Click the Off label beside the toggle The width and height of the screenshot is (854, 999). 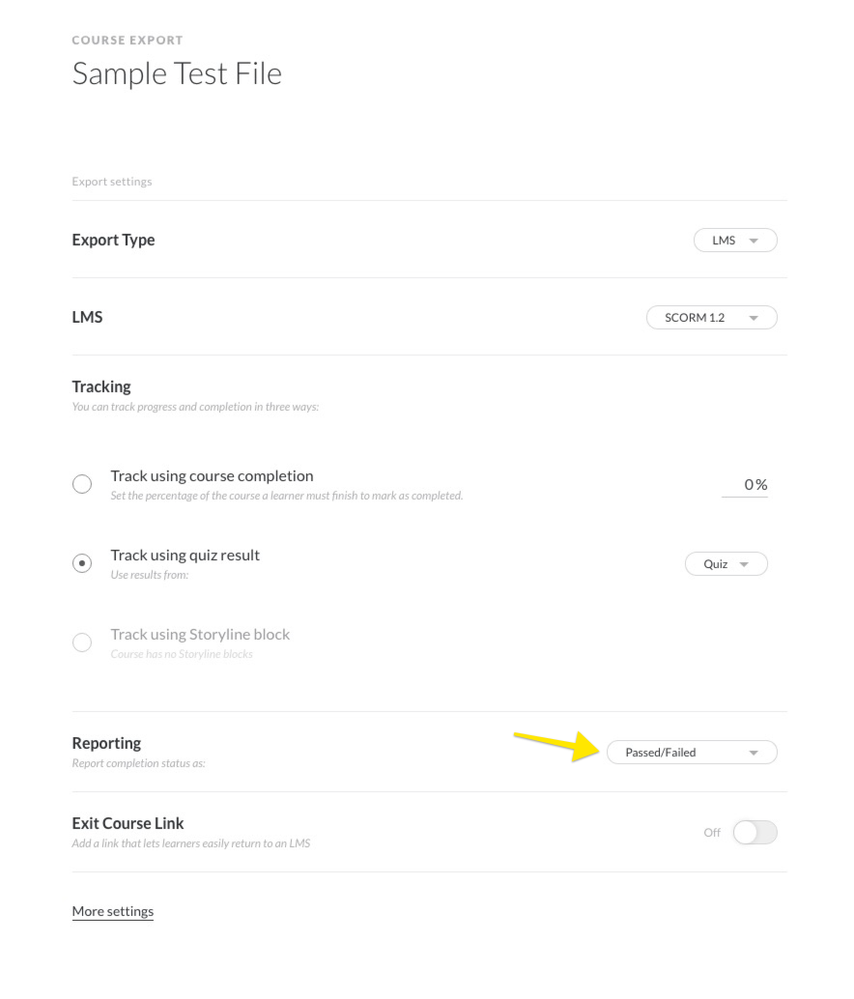pyautogui.click(x=712, y=832)
